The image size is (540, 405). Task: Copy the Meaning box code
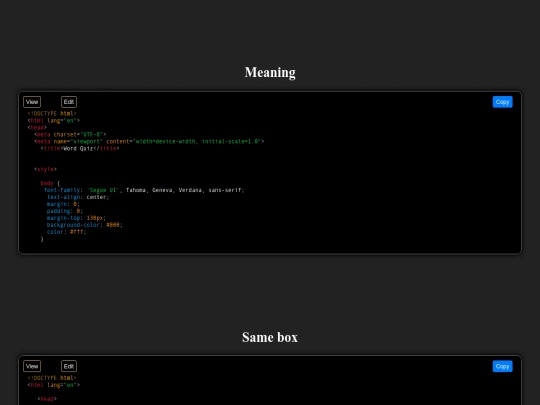pos(502,102)
